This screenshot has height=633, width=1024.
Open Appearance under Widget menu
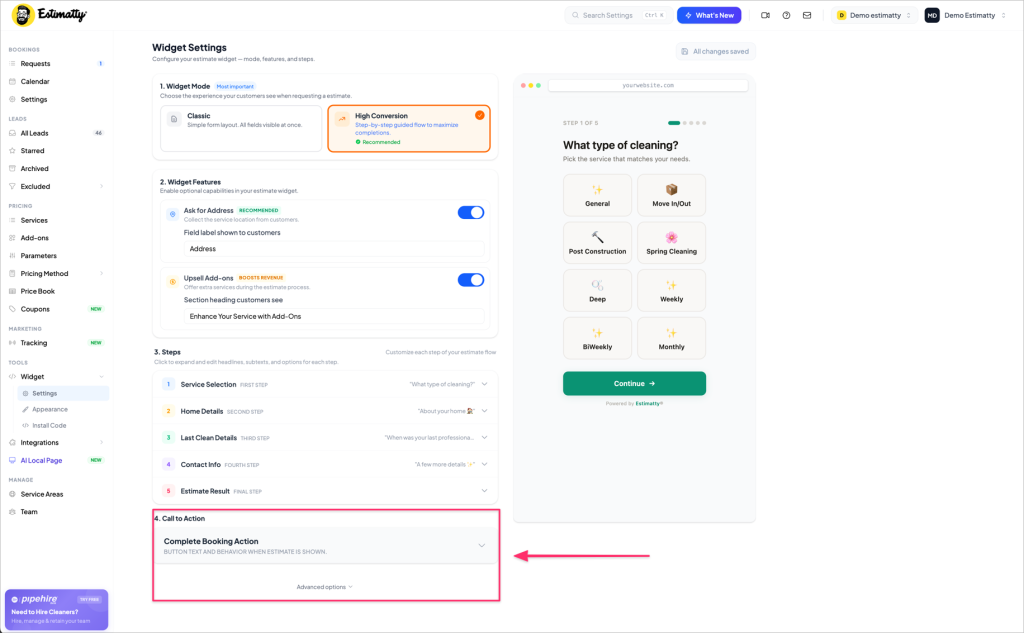click(50, 409)
